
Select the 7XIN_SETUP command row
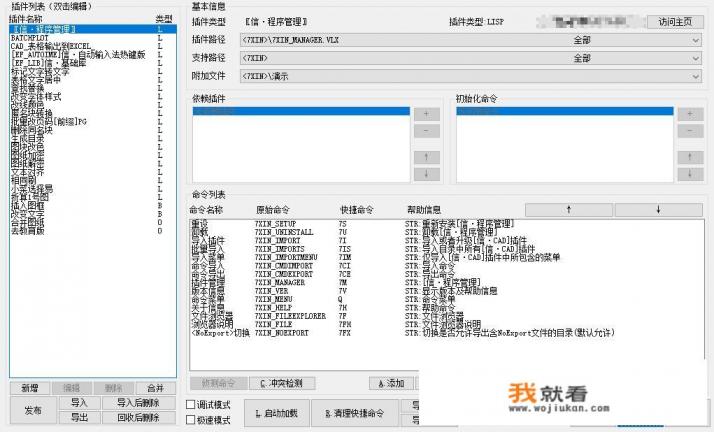(x=446, y=224)
